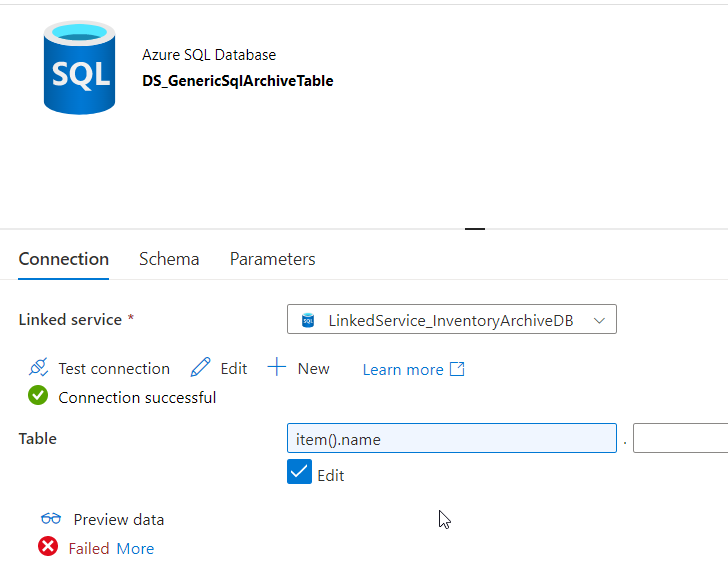The height and width of the screenshot is (588, 728).
Task: Click the Linked service field label
Action: coord(70,320)
